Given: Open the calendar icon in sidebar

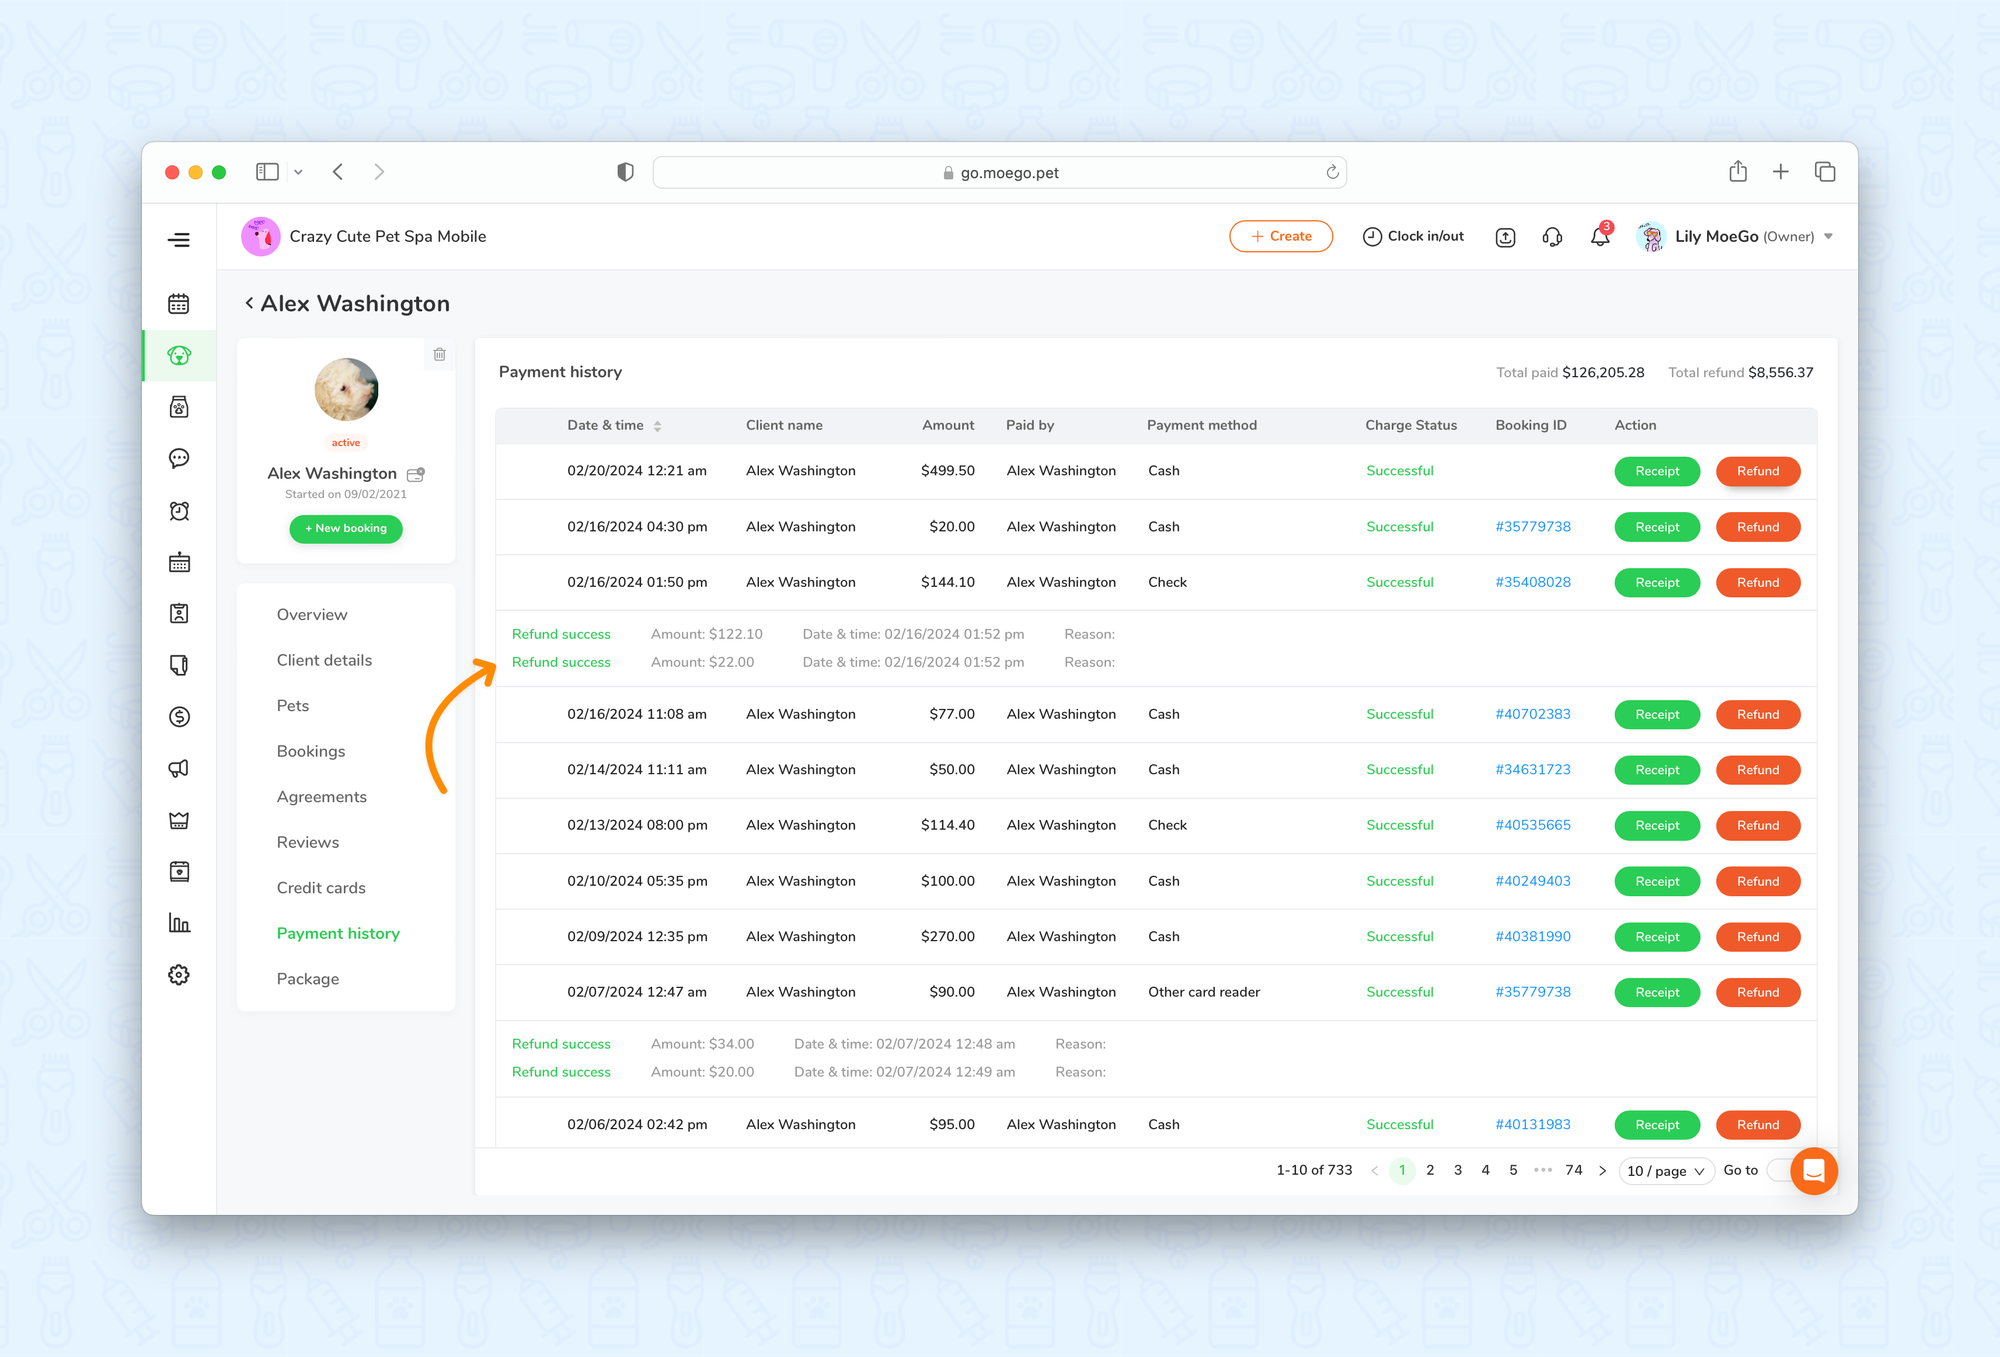Looking at the screenshot, I should pos(179,304).
